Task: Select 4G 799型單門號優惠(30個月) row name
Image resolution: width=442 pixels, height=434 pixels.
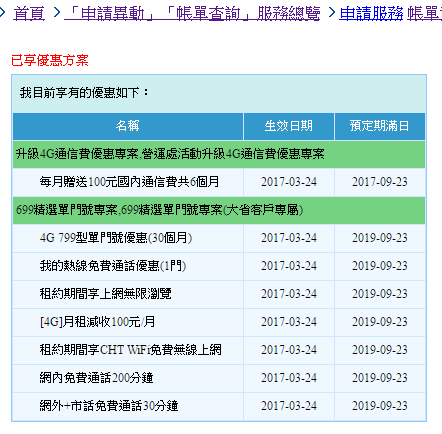Action: point(116,238)
